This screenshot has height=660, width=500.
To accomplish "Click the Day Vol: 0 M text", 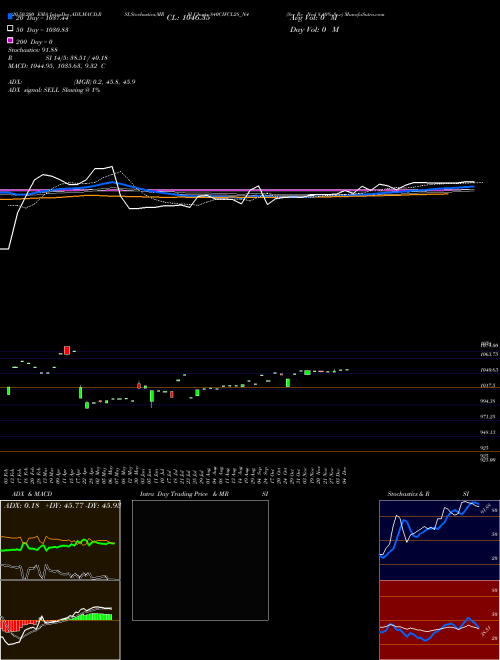I will (x=314, y=29).
